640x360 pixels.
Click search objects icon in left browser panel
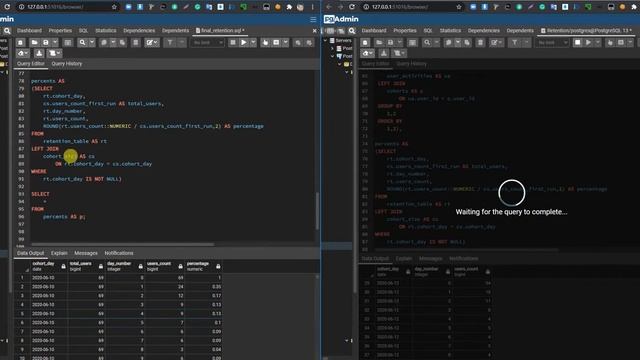click(x=7, y=31)
